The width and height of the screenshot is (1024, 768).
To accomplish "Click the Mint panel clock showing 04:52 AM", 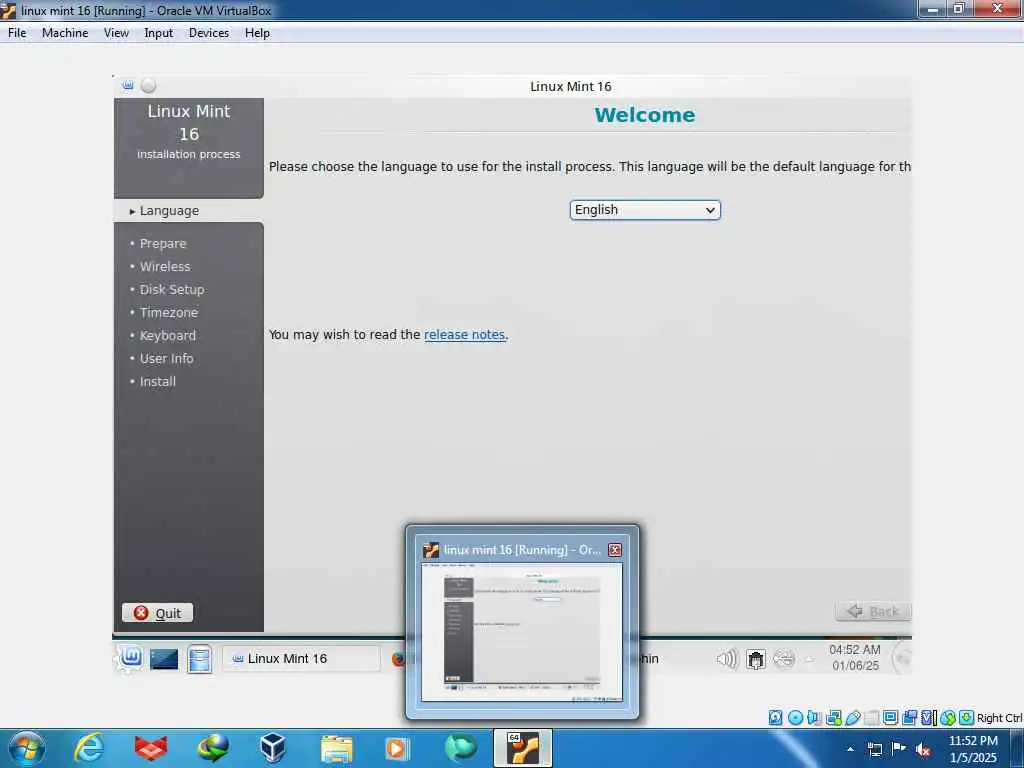I will [x=855, y=658].
